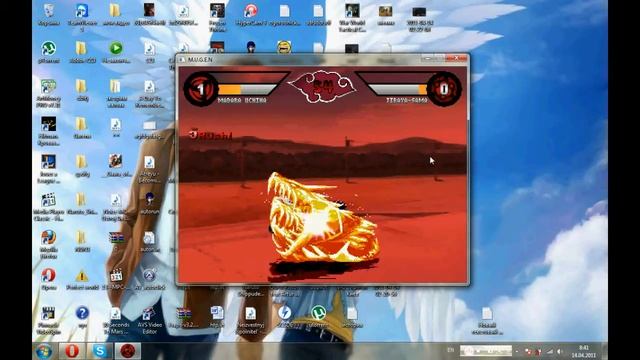Click player 2 health bar in M.U.G.E.N

pyautogui.click(x=398, y=89)
